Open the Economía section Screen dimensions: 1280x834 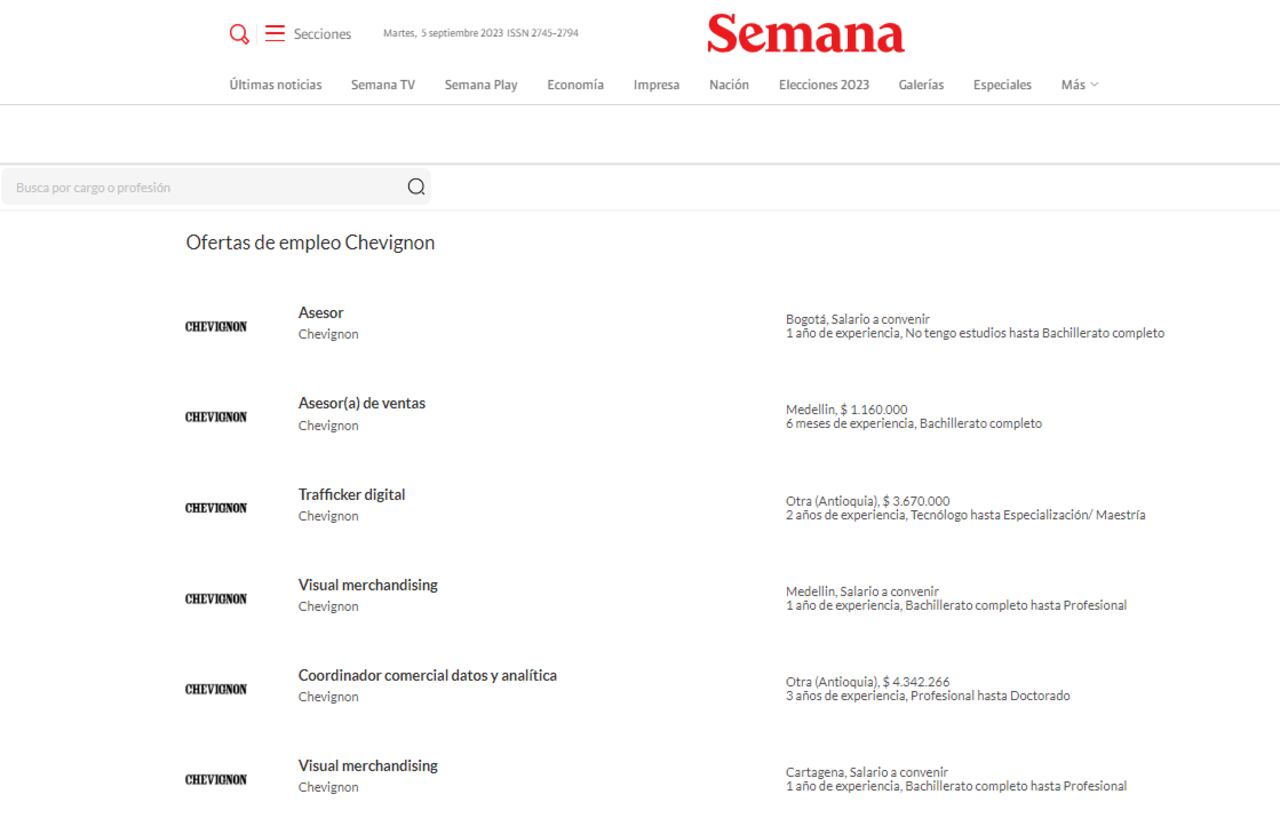pyautogui.click(x=575, y=85)
